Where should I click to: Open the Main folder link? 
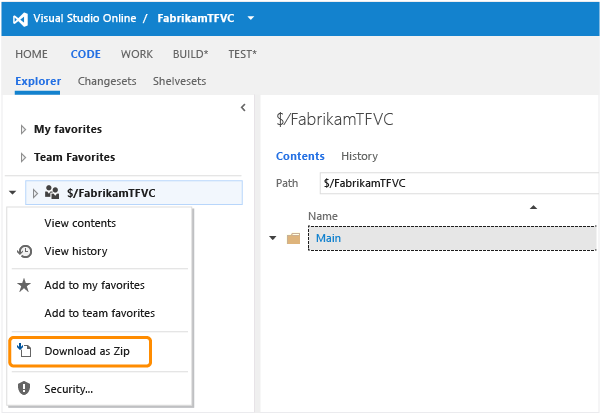click(x=328, y=238)
